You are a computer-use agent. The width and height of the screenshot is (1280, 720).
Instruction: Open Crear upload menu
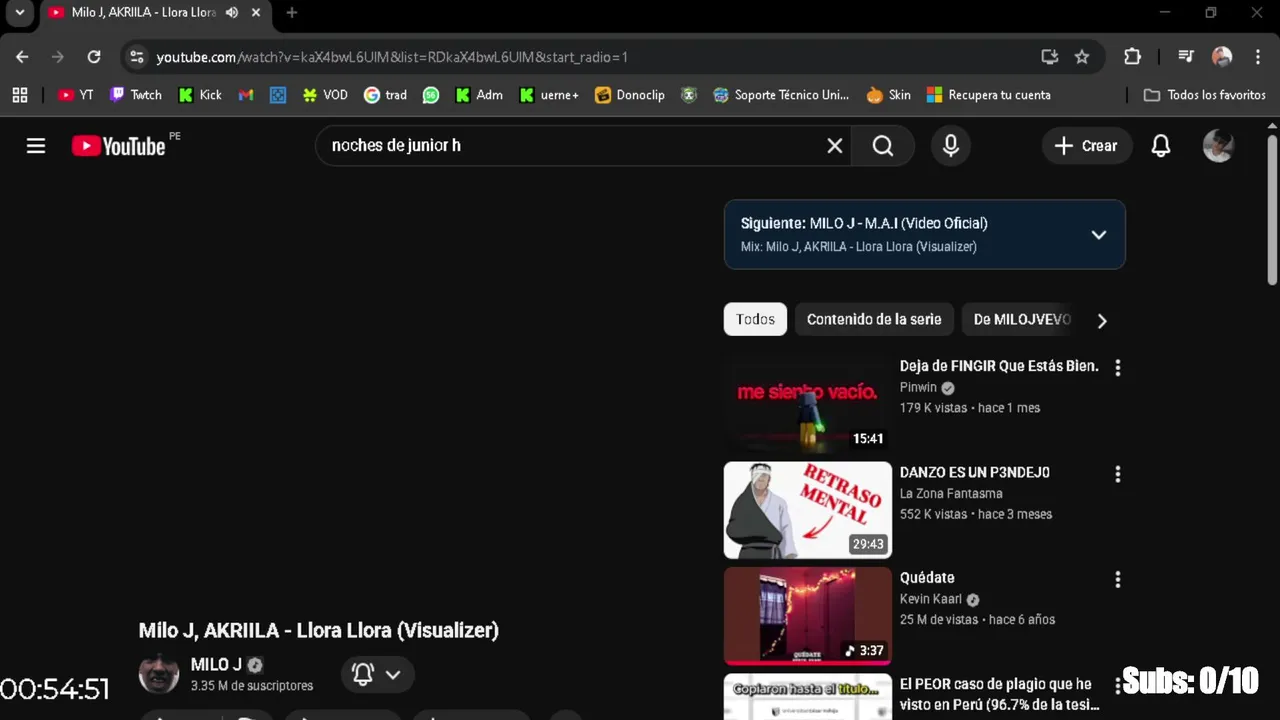tap(1086, 146)
